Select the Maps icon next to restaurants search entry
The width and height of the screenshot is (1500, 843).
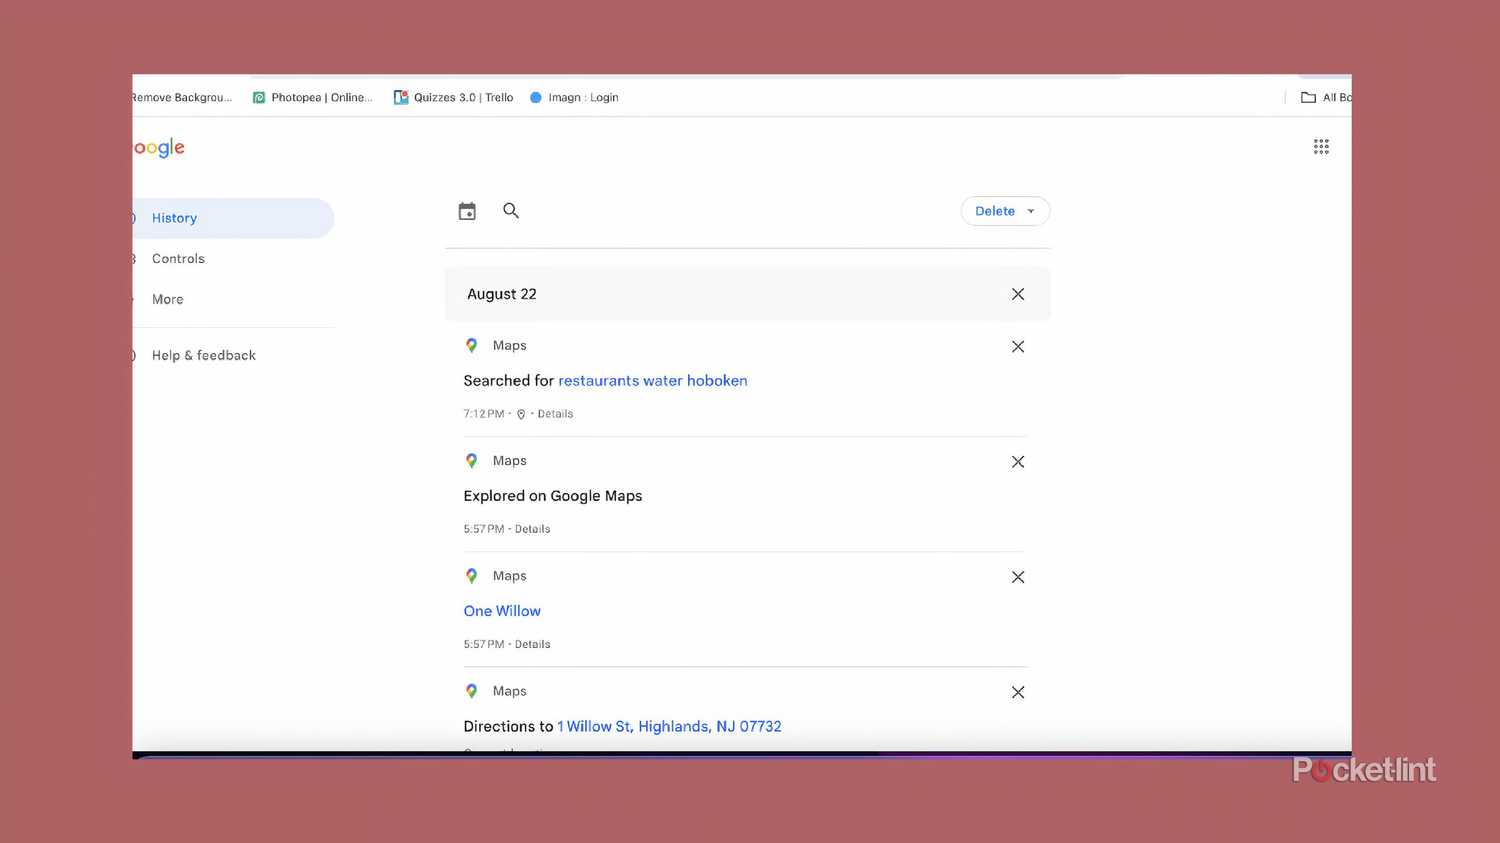(471, 345)
